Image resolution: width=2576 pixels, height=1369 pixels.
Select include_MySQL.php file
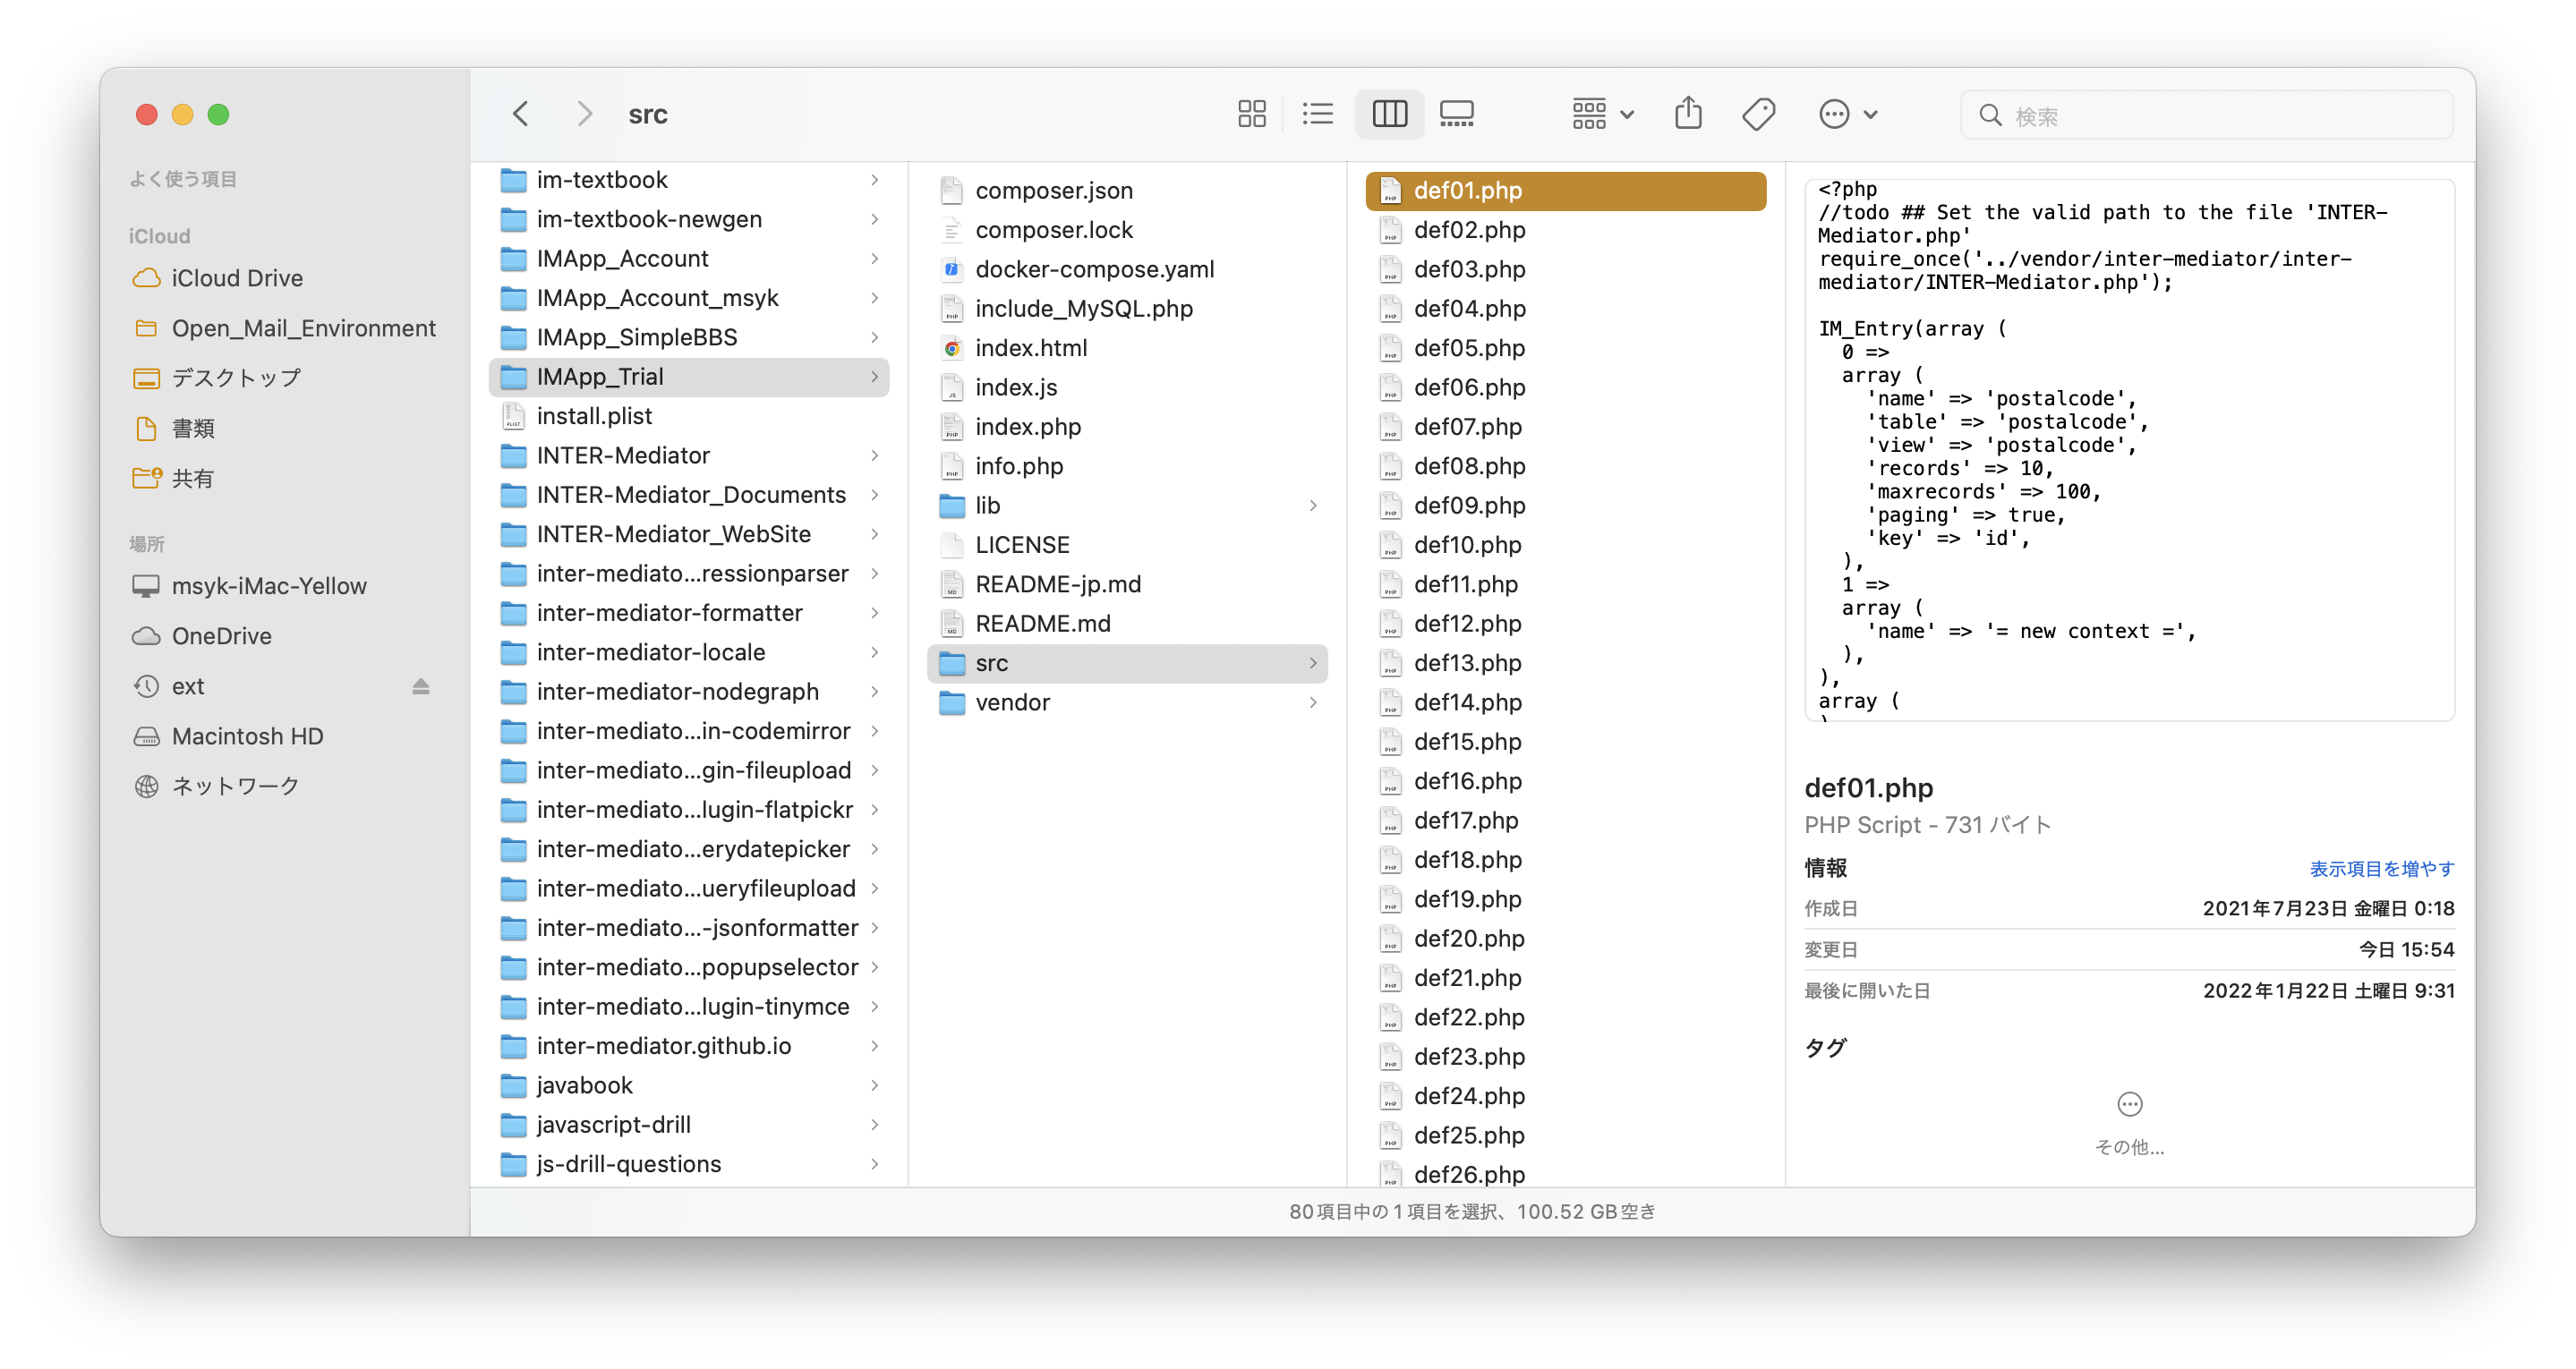(x=1127, y=308)
